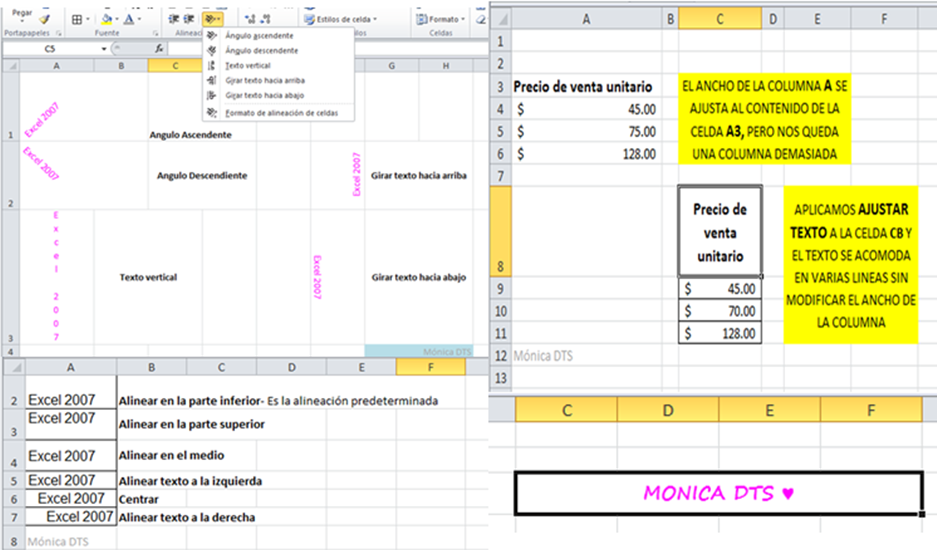
Task: Expand the Formato dropdown
Action: pyautogui.click(x=463, y=19)
